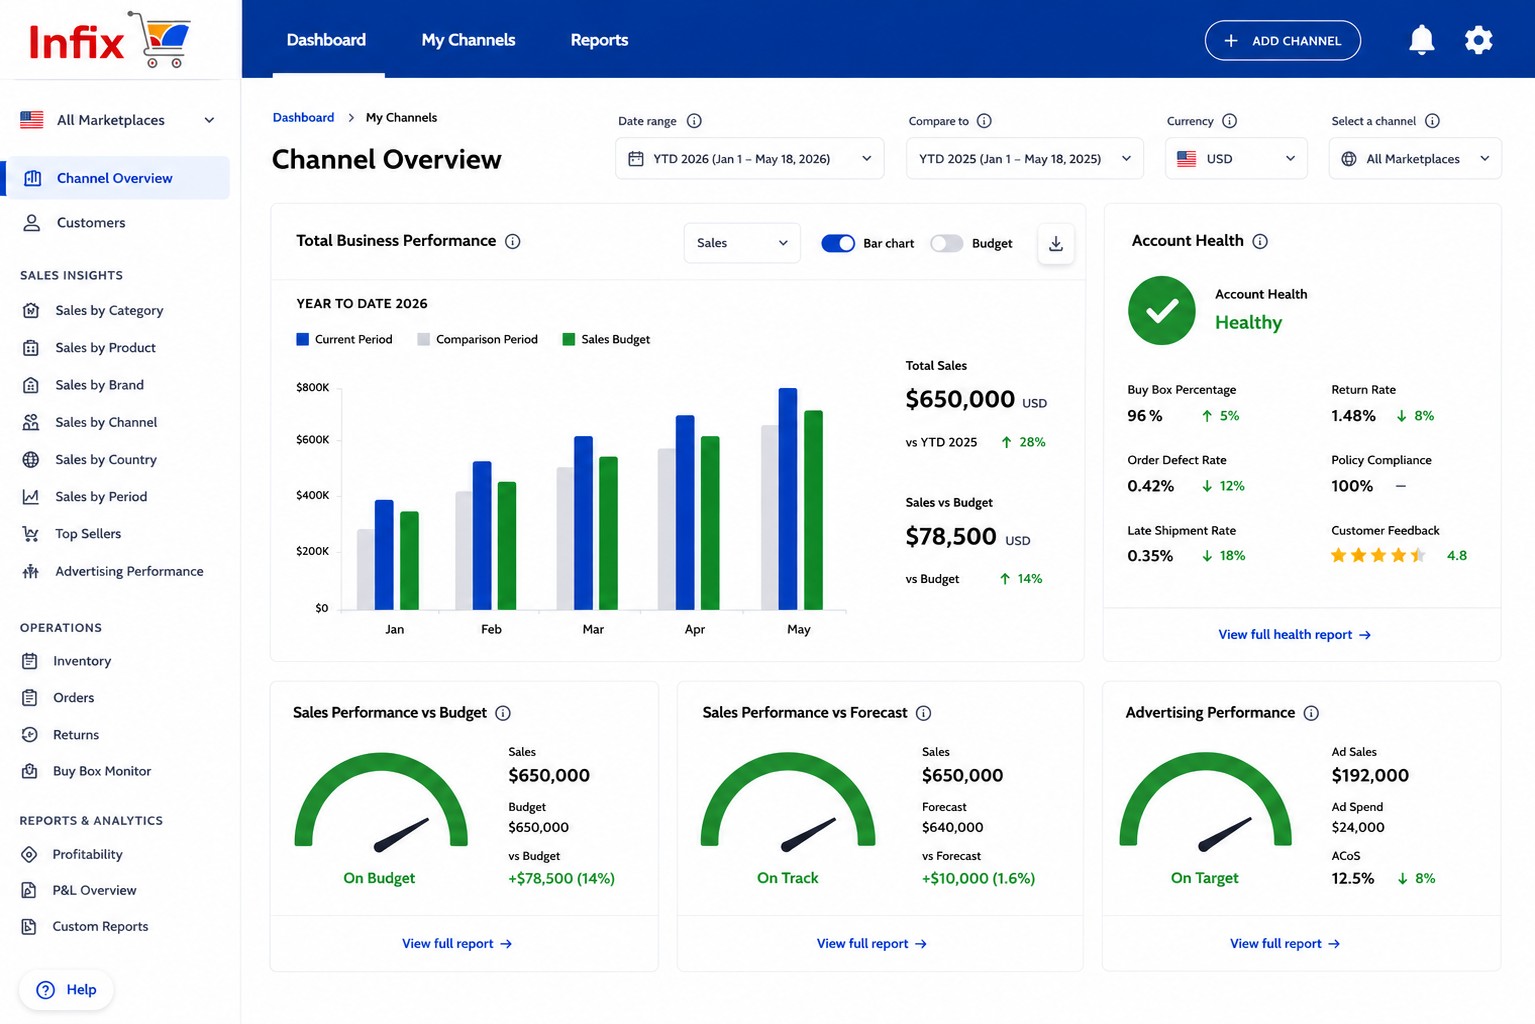The width and height of the screenshot is (1535, 1024).
Task: Click the Sales by Product icon
Action: tap(31, 348)
